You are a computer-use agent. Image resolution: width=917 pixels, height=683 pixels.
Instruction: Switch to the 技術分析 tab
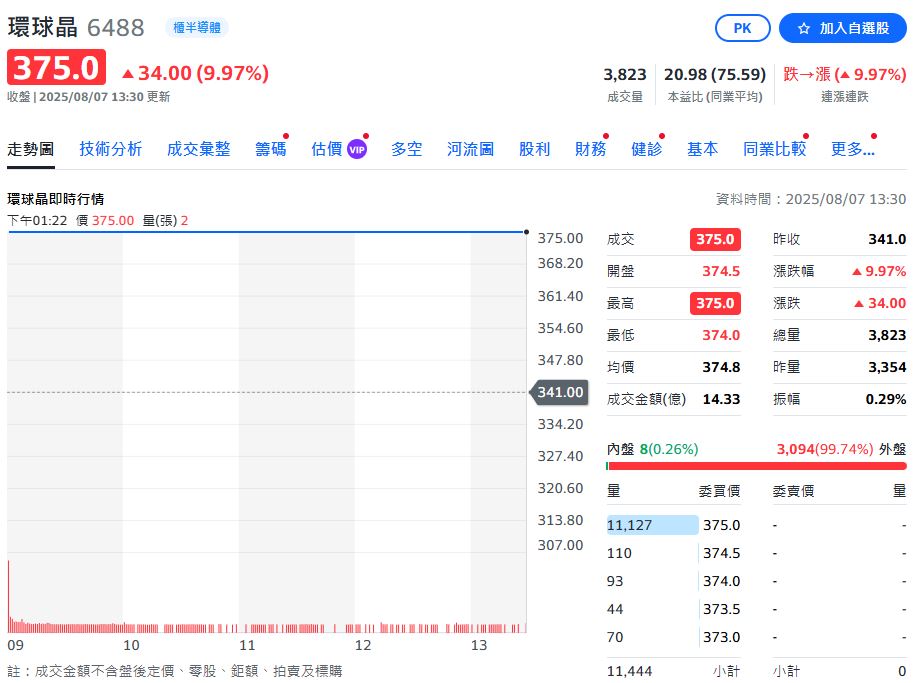[111, 149]
